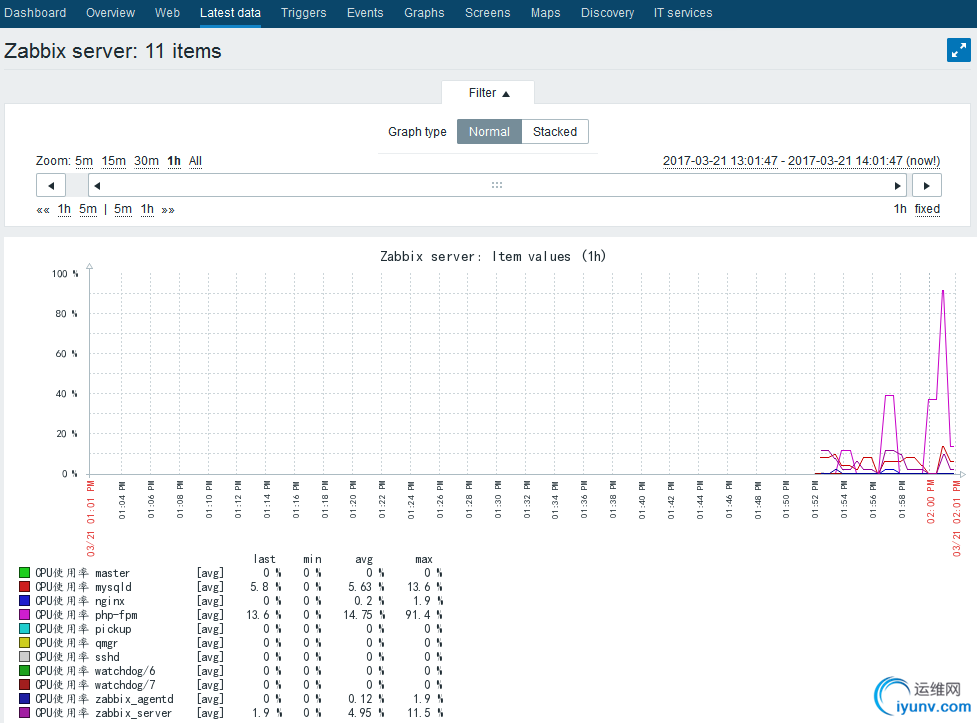This screenshot has width=977, height=723.
Task: Jump to earliest with « link
Action: 43,209
